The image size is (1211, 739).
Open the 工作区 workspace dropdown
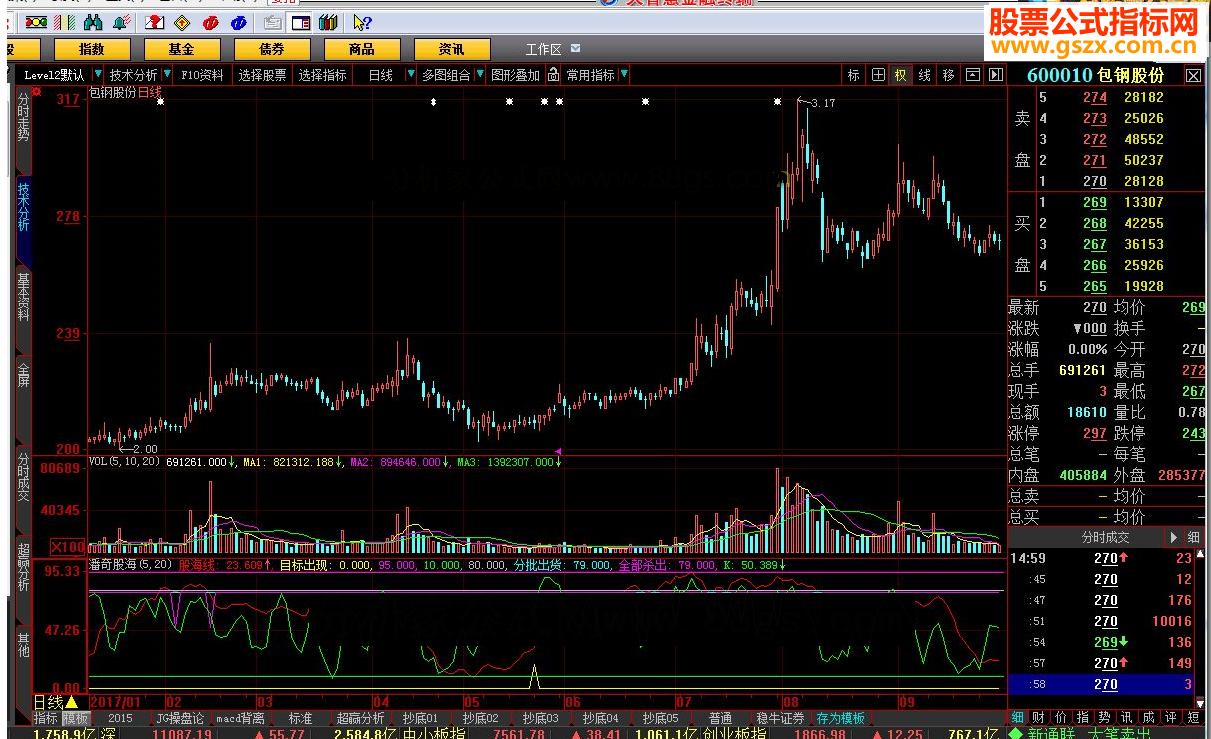pyautogui.click(x=577, y=49)
